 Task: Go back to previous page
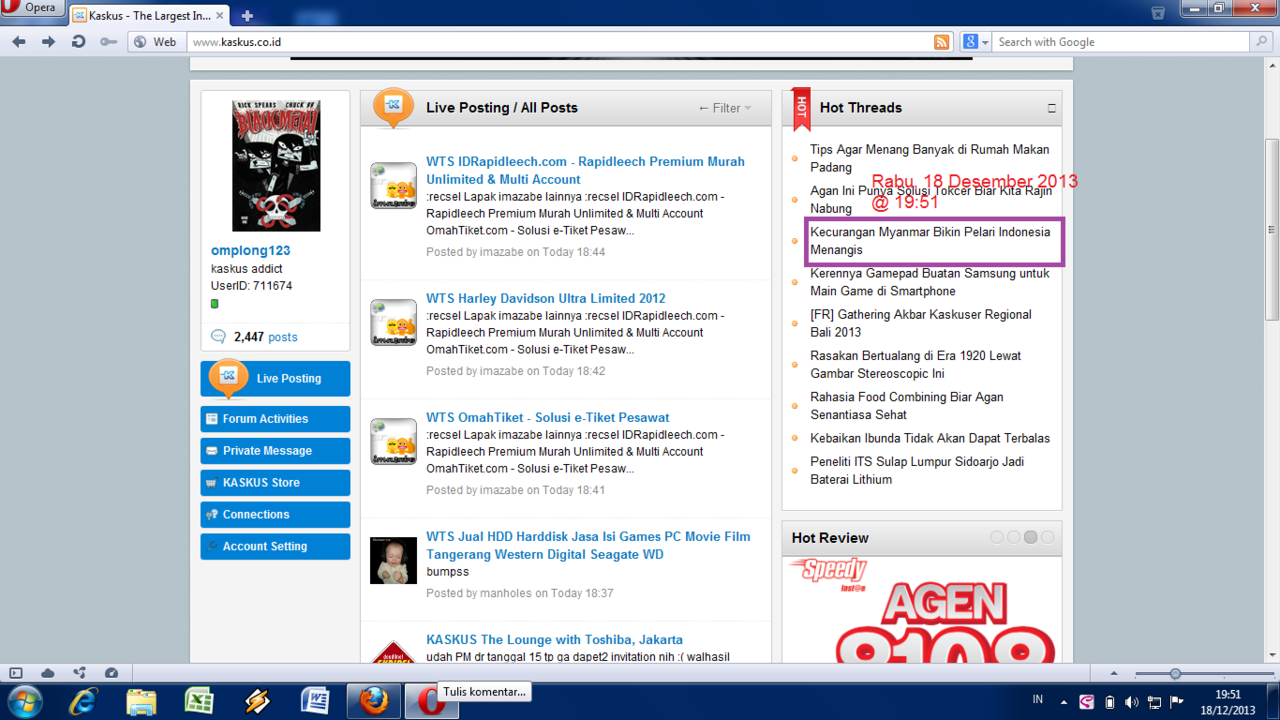click(19, 42)
